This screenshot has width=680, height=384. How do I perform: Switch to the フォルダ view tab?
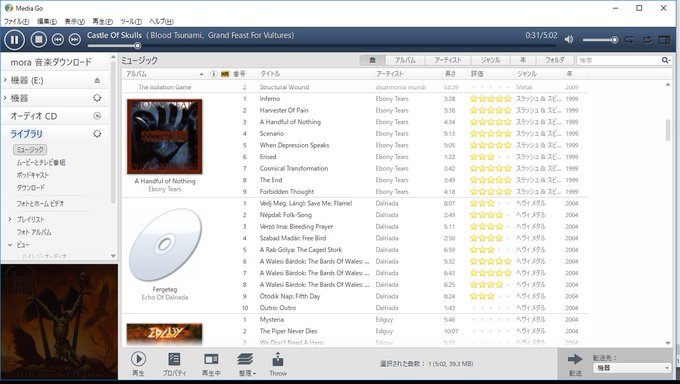pyautogui.click(x=555, y=60)
